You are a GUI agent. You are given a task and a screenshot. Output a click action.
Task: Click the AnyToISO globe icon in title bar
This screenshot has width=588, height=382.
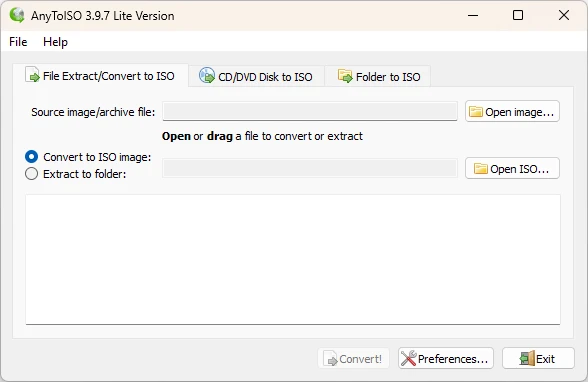tap(17, 15)
